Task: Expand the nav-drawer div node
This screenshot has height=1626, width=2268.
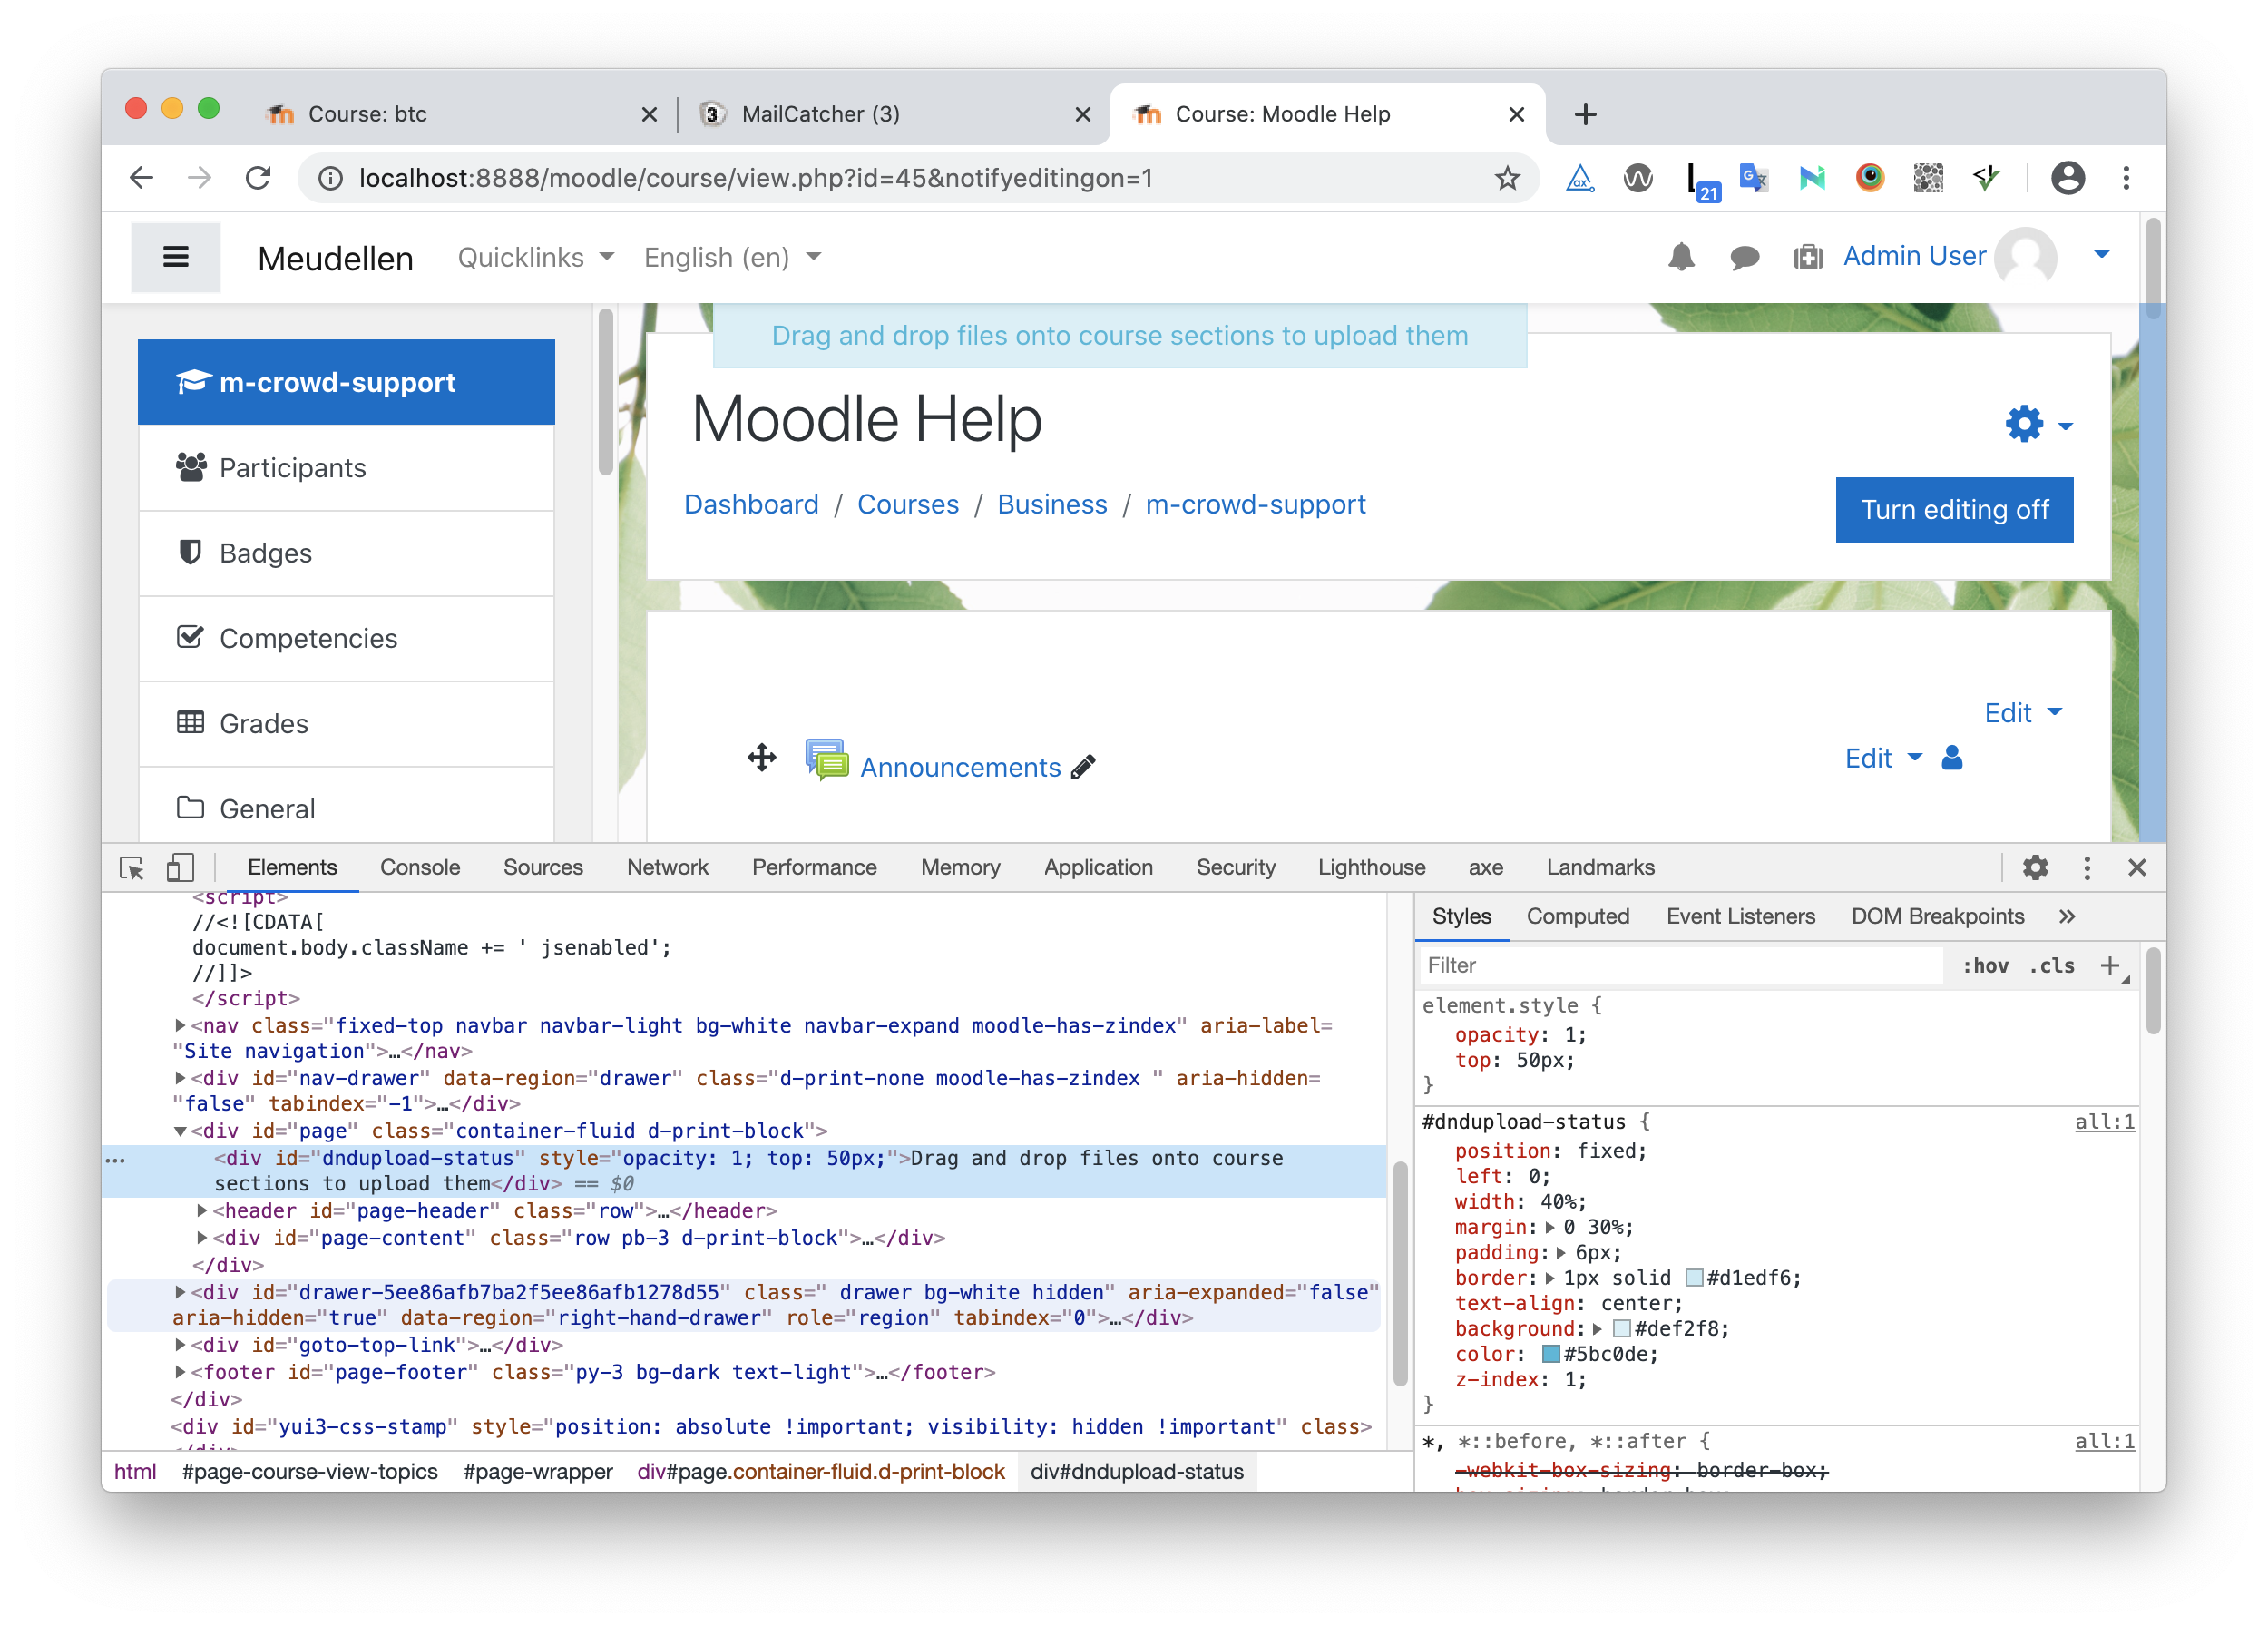Action: (x=180, y=1078)
